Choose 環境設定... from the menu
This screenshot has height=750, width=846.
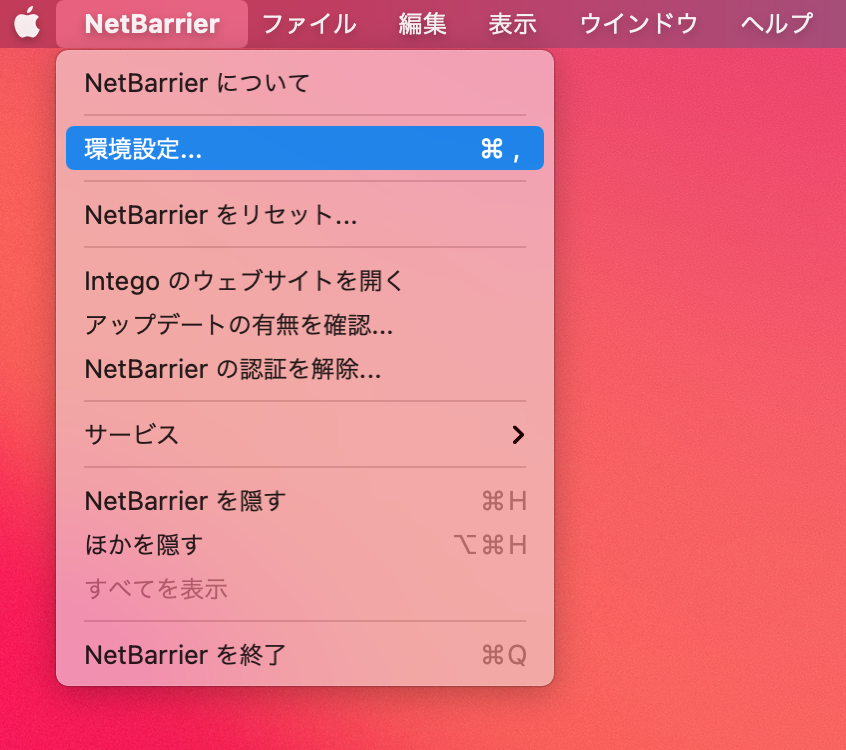click(305, 148)
